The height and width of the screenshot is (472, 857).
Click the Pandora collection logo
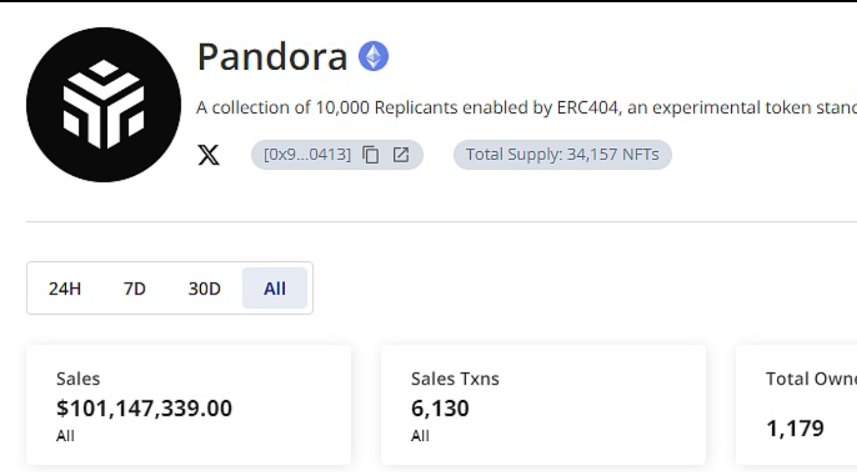[x=103, y=105]
